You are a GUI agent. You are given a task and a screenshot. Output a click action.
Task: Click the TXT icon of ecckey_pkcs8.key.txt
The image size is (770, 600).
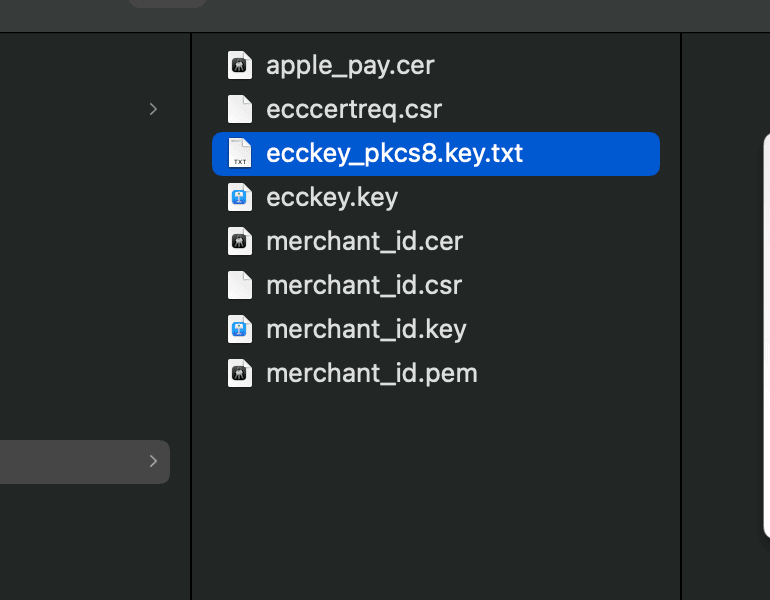click(240, 153)
